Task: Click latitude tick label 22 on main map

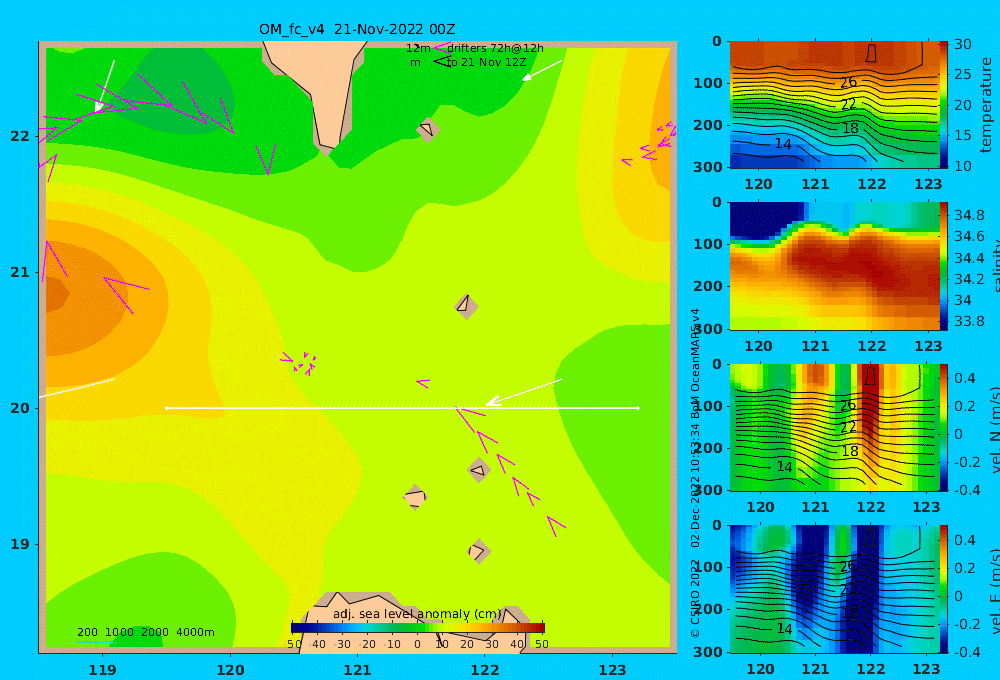Action: point(20,136)
